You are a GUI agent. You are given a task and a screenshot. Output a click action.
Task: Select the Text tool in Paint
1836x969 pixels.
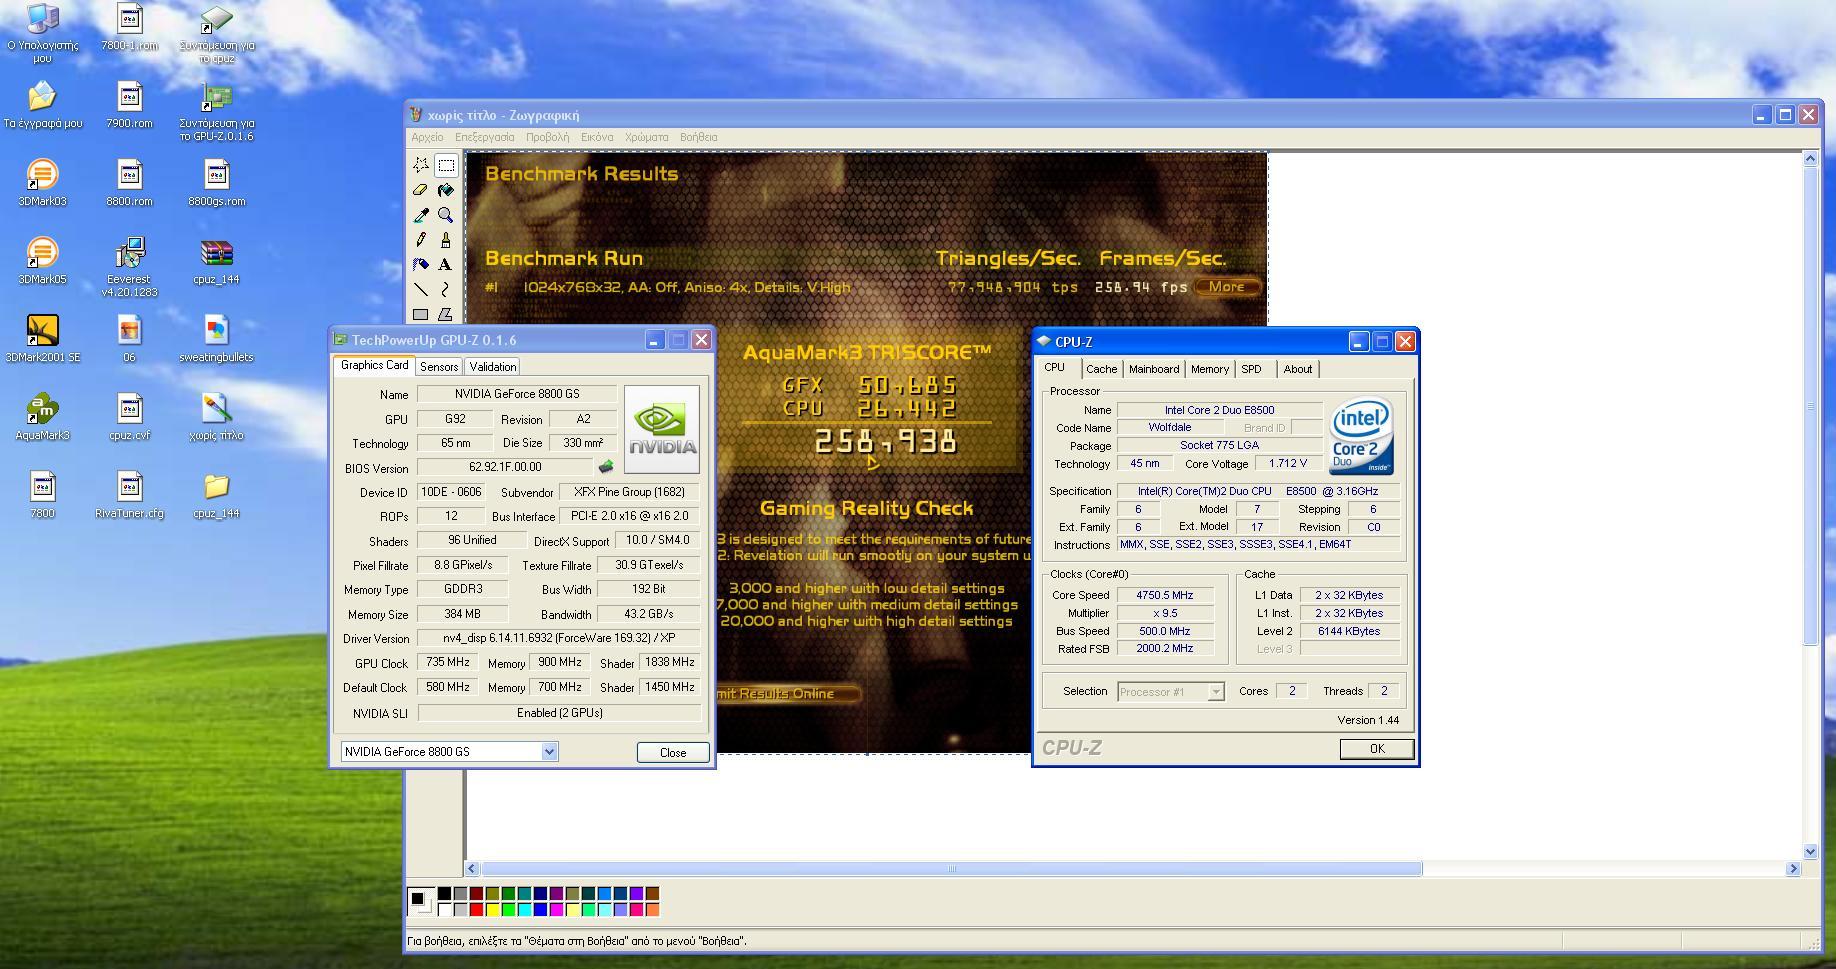pos(446,265)
